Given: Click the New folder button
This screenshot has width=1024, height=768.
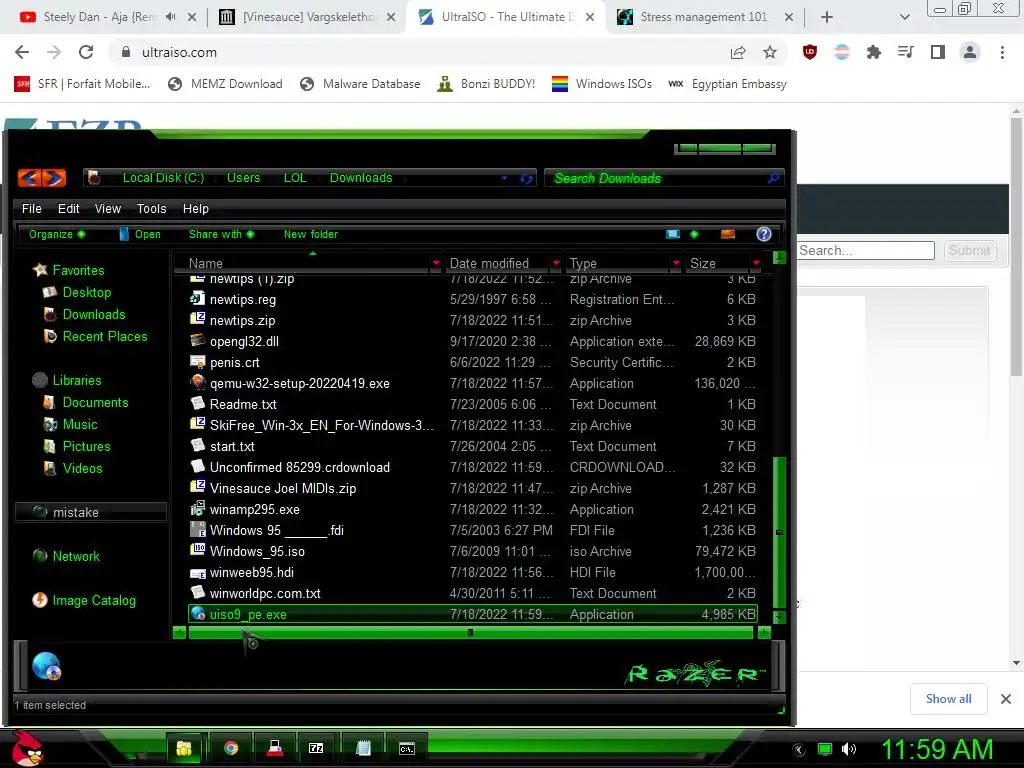Looking at the screenshot, I should point(311,234).
